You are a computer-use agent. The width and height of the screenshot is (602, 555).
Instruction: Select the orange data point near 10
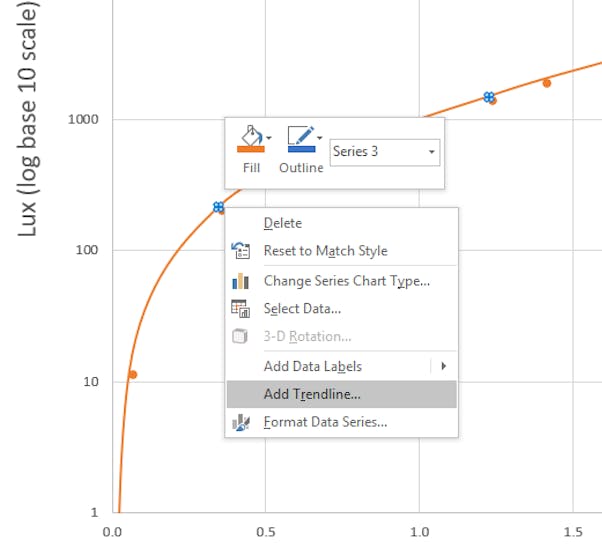coord(133,375)
